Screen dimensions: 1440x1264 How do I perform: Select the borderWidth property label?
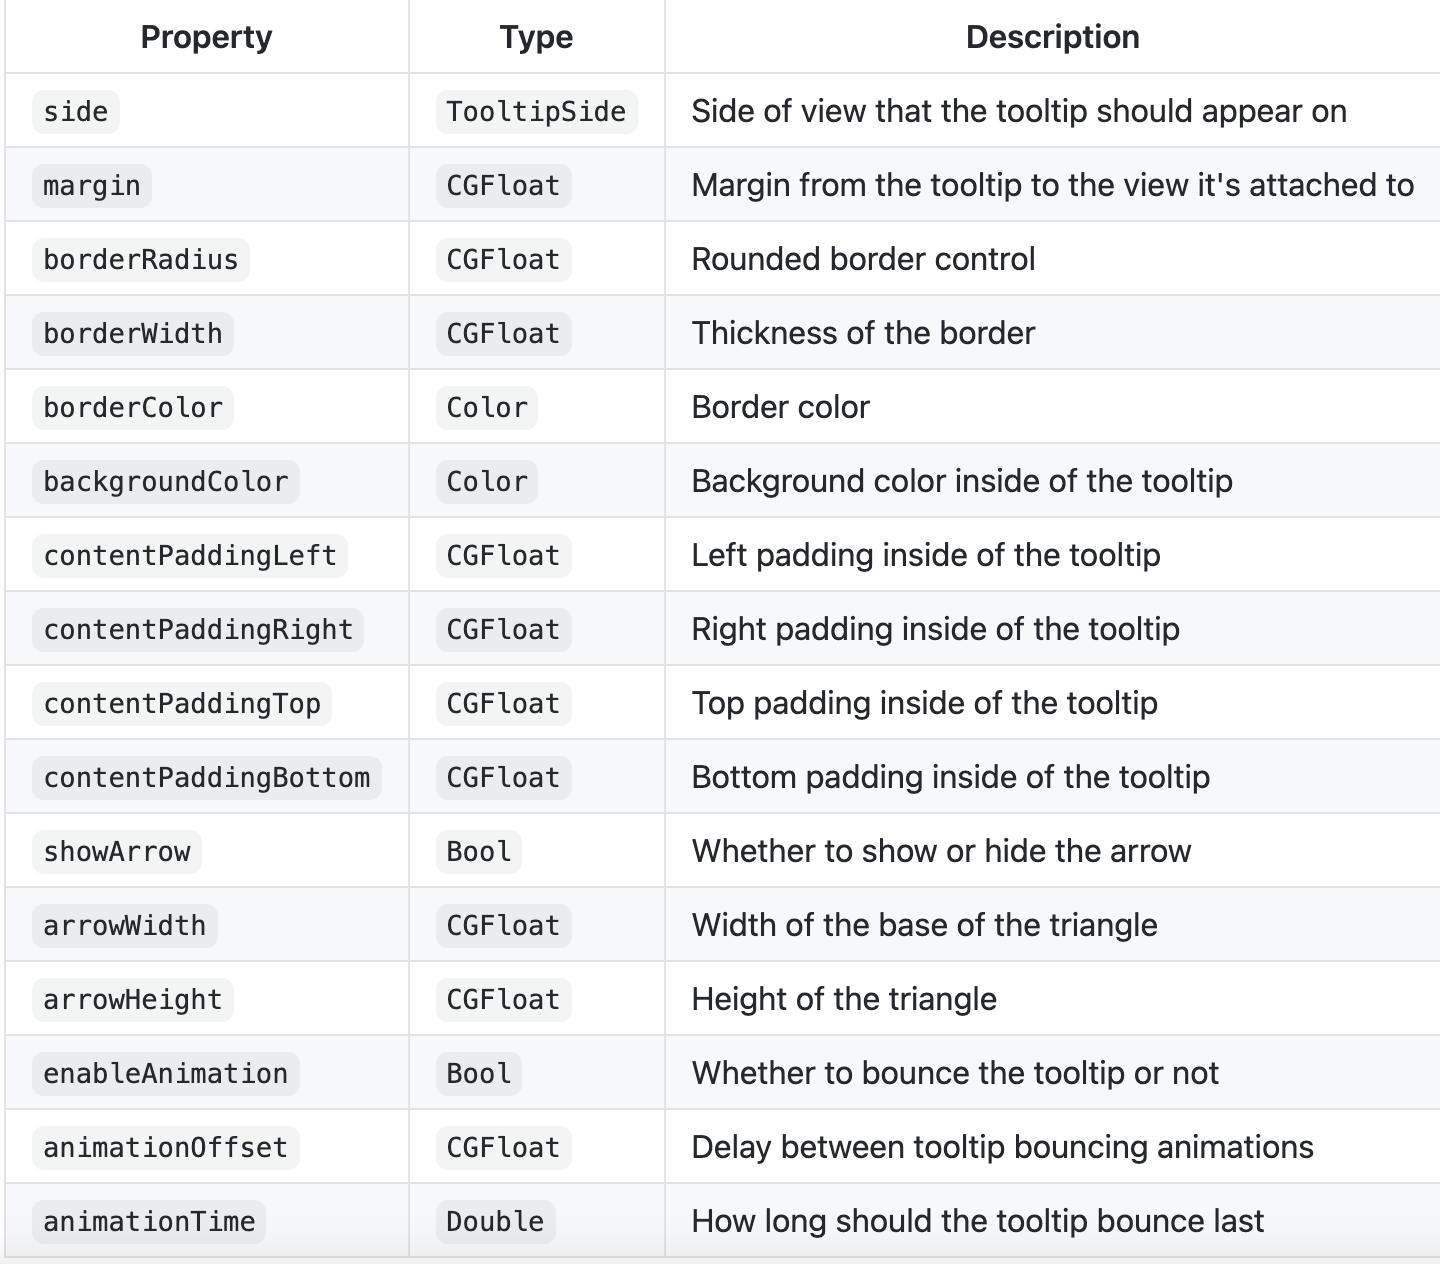[133, 333]
